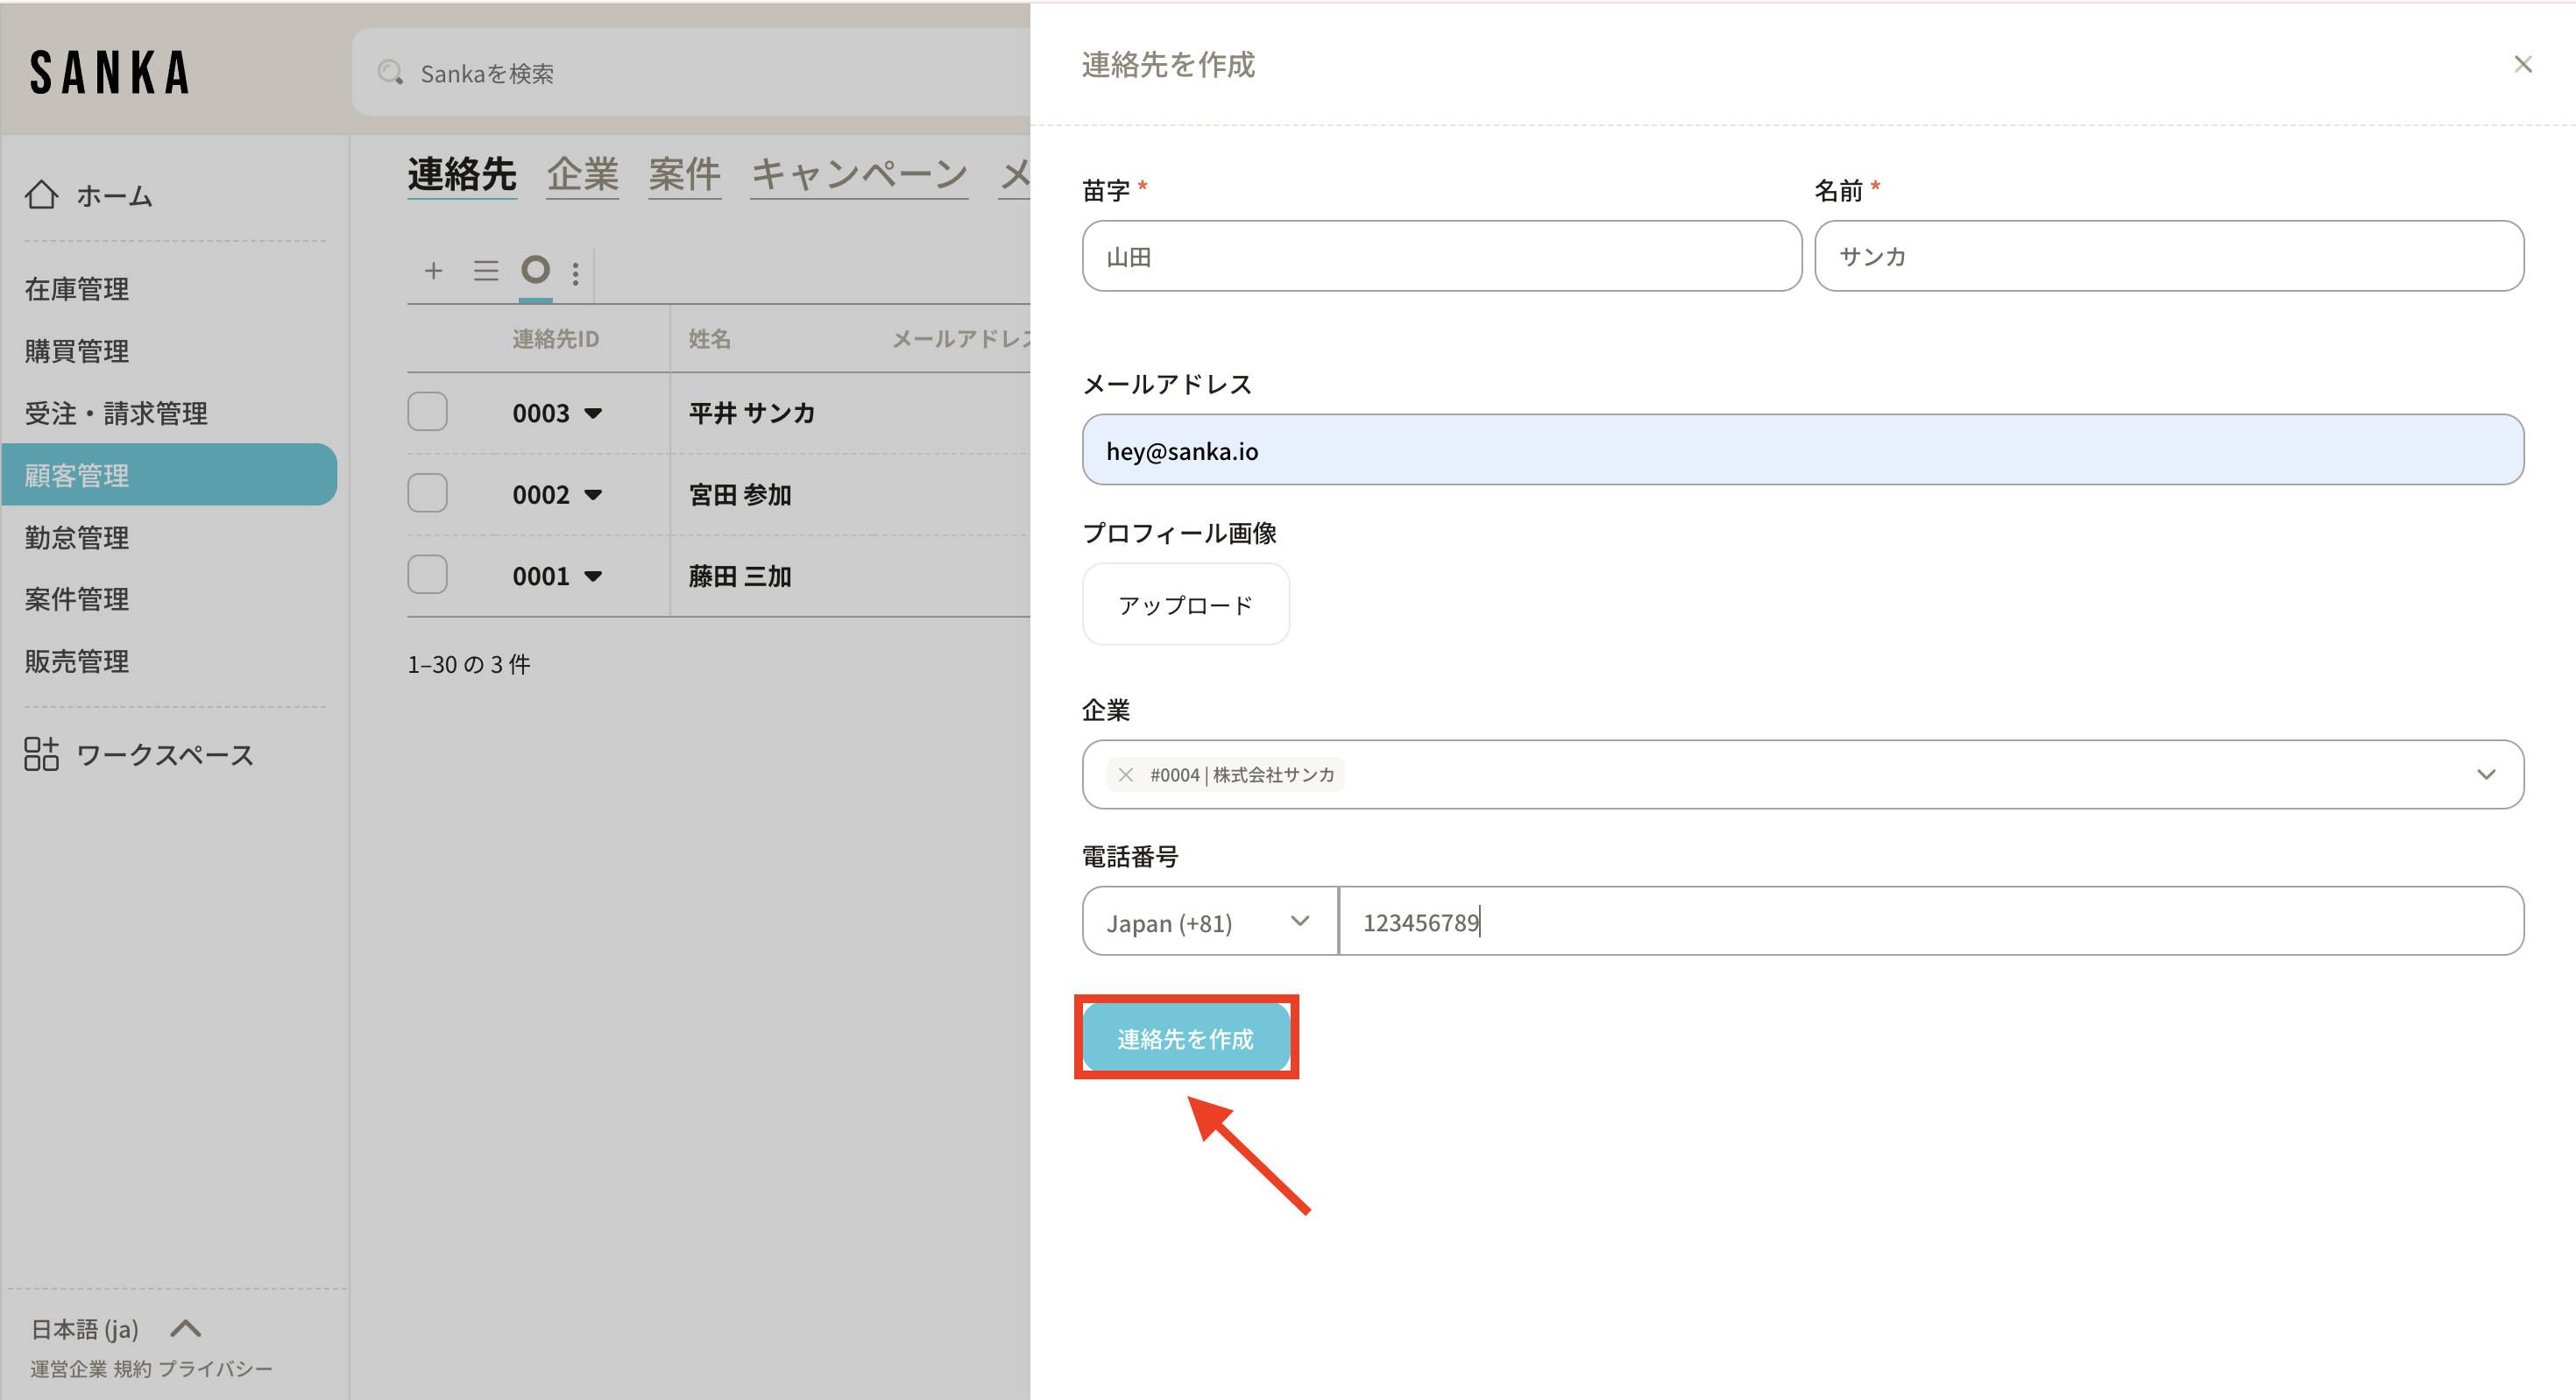This screenshot has width=2576, height=1400.
Task: Expand the 0003 contact ID arrow
Action: coord(593,413)
